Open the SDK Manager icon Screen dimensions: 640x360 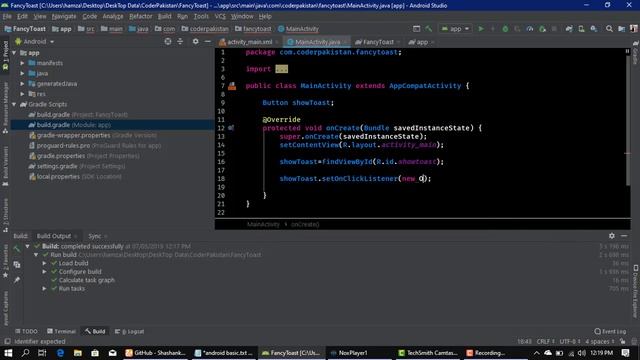[594, 29]
